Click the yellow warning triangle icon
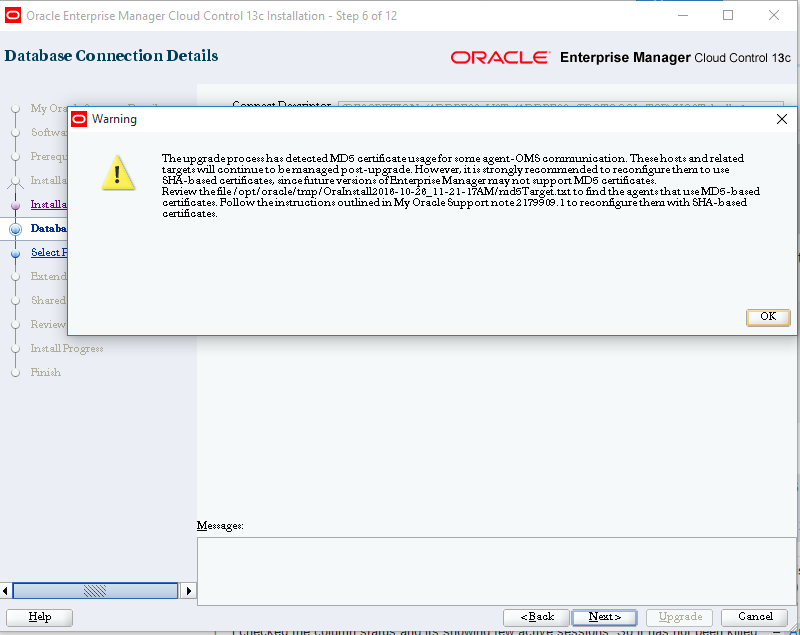Image resolution: width=800 pixels, height=635 pixels. click(x=118, y=173)
